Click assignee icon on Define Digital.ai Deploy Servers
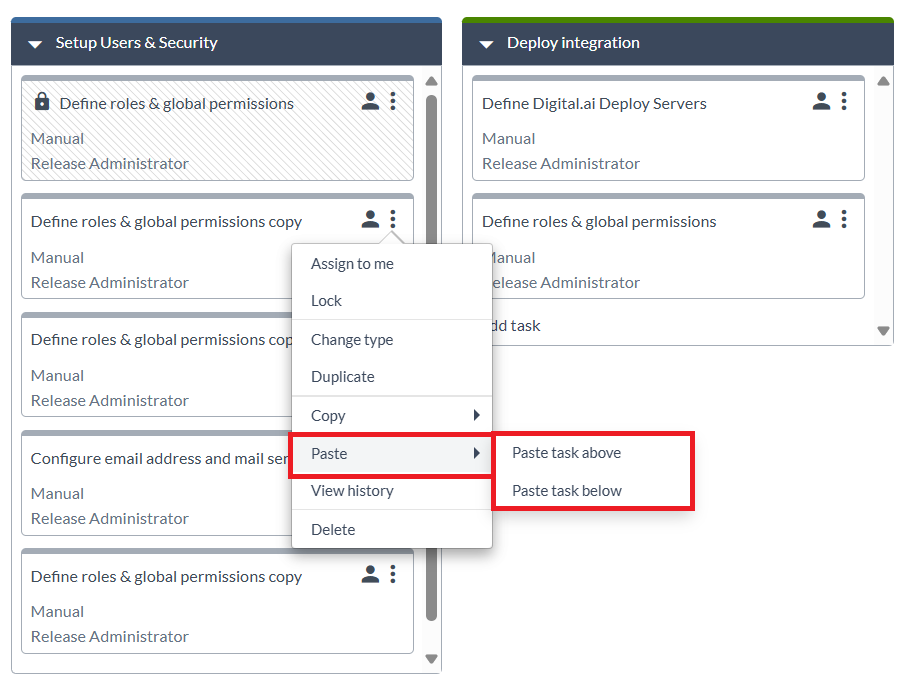This screenshot has height=689, width=914. pos(821,101)
